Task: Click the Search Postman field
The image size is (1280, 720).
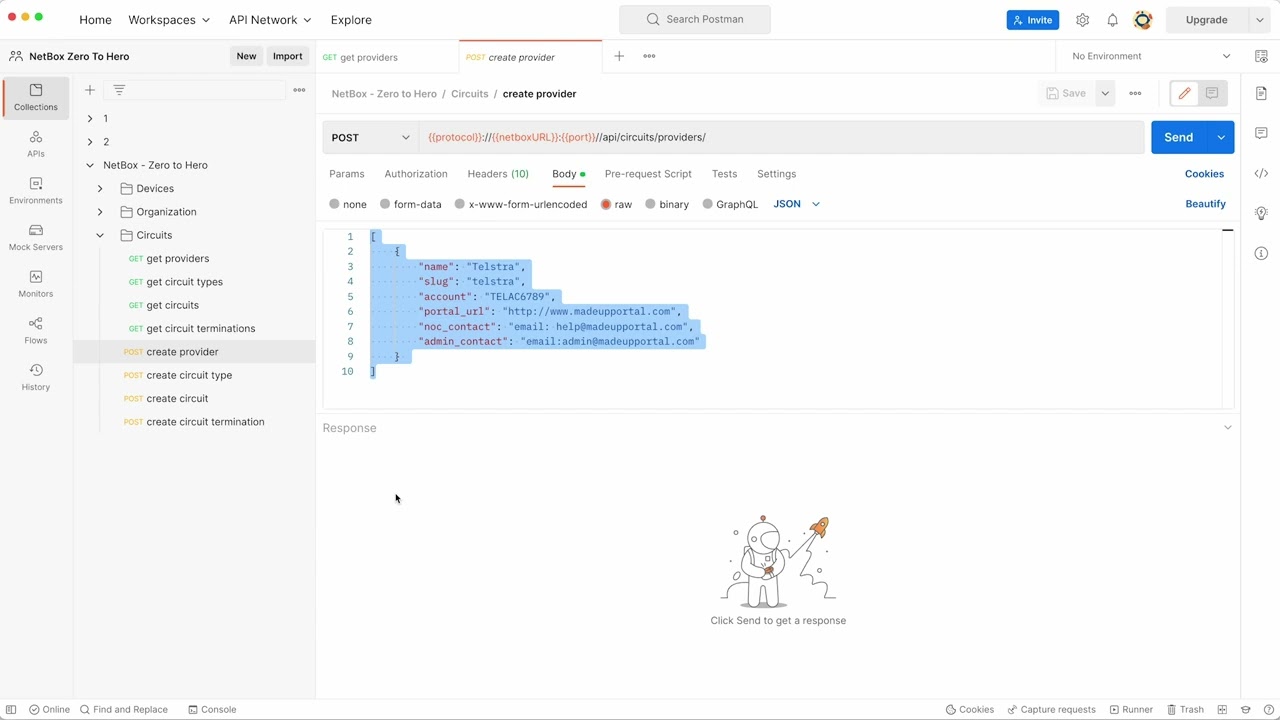Action: pos(695,19)
